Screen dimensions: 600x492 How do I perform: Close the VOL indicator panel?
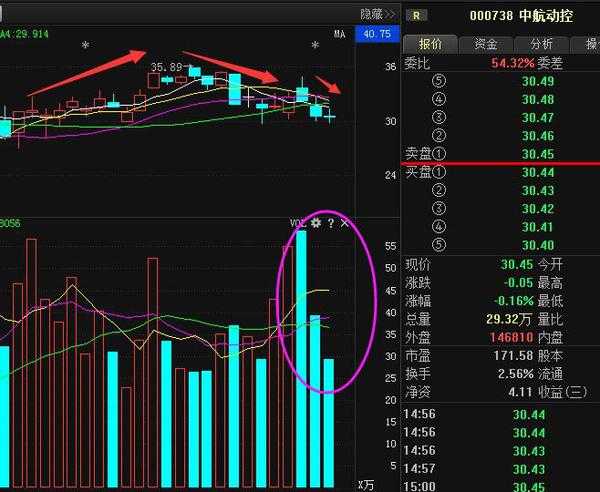click(x=344, y=223)
